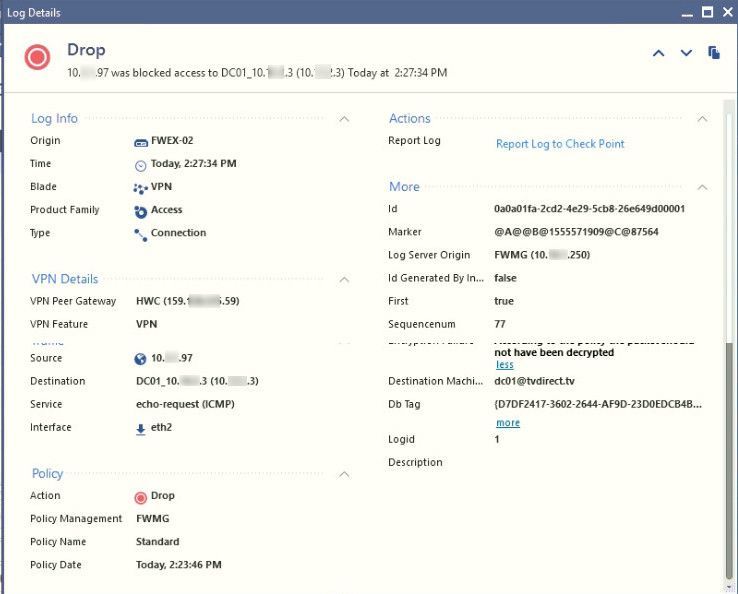Image resolution: width=738 pixels, height=594 pixels.
Task: Go to next log with down arrow
Action: [686, 53]
